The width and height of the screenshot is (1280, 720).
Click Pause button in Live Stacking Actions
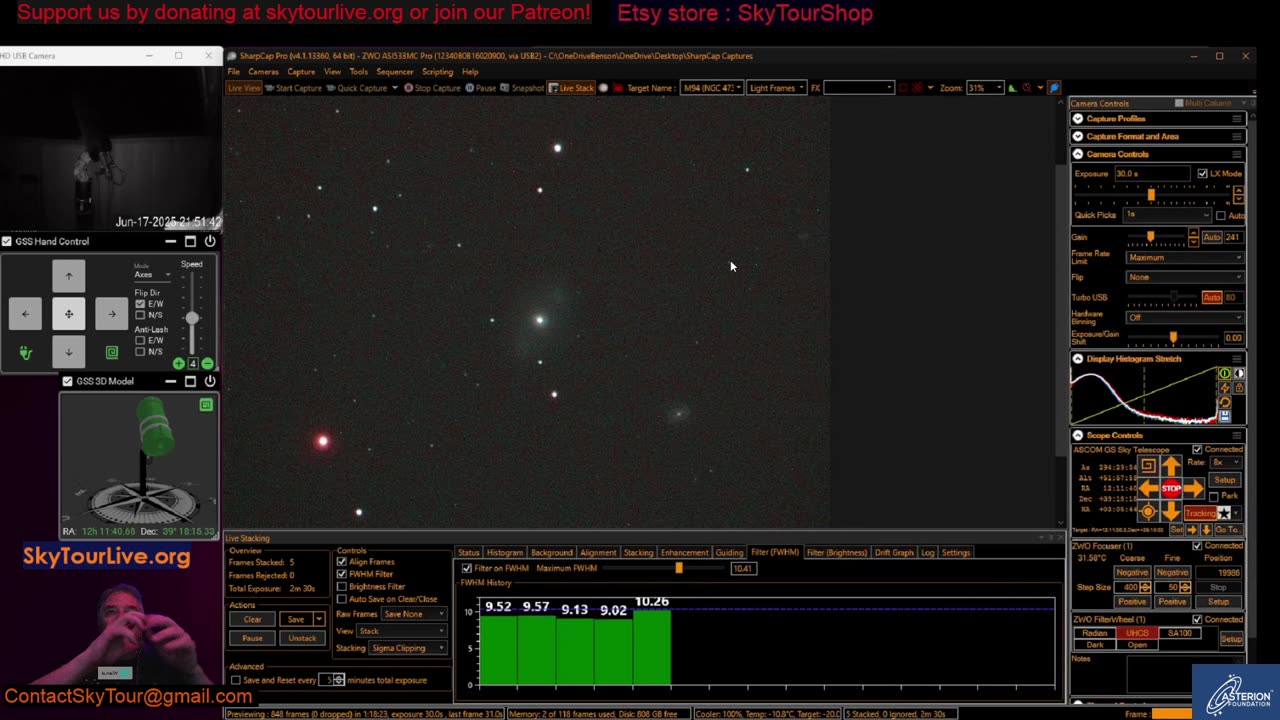(252, 638)
